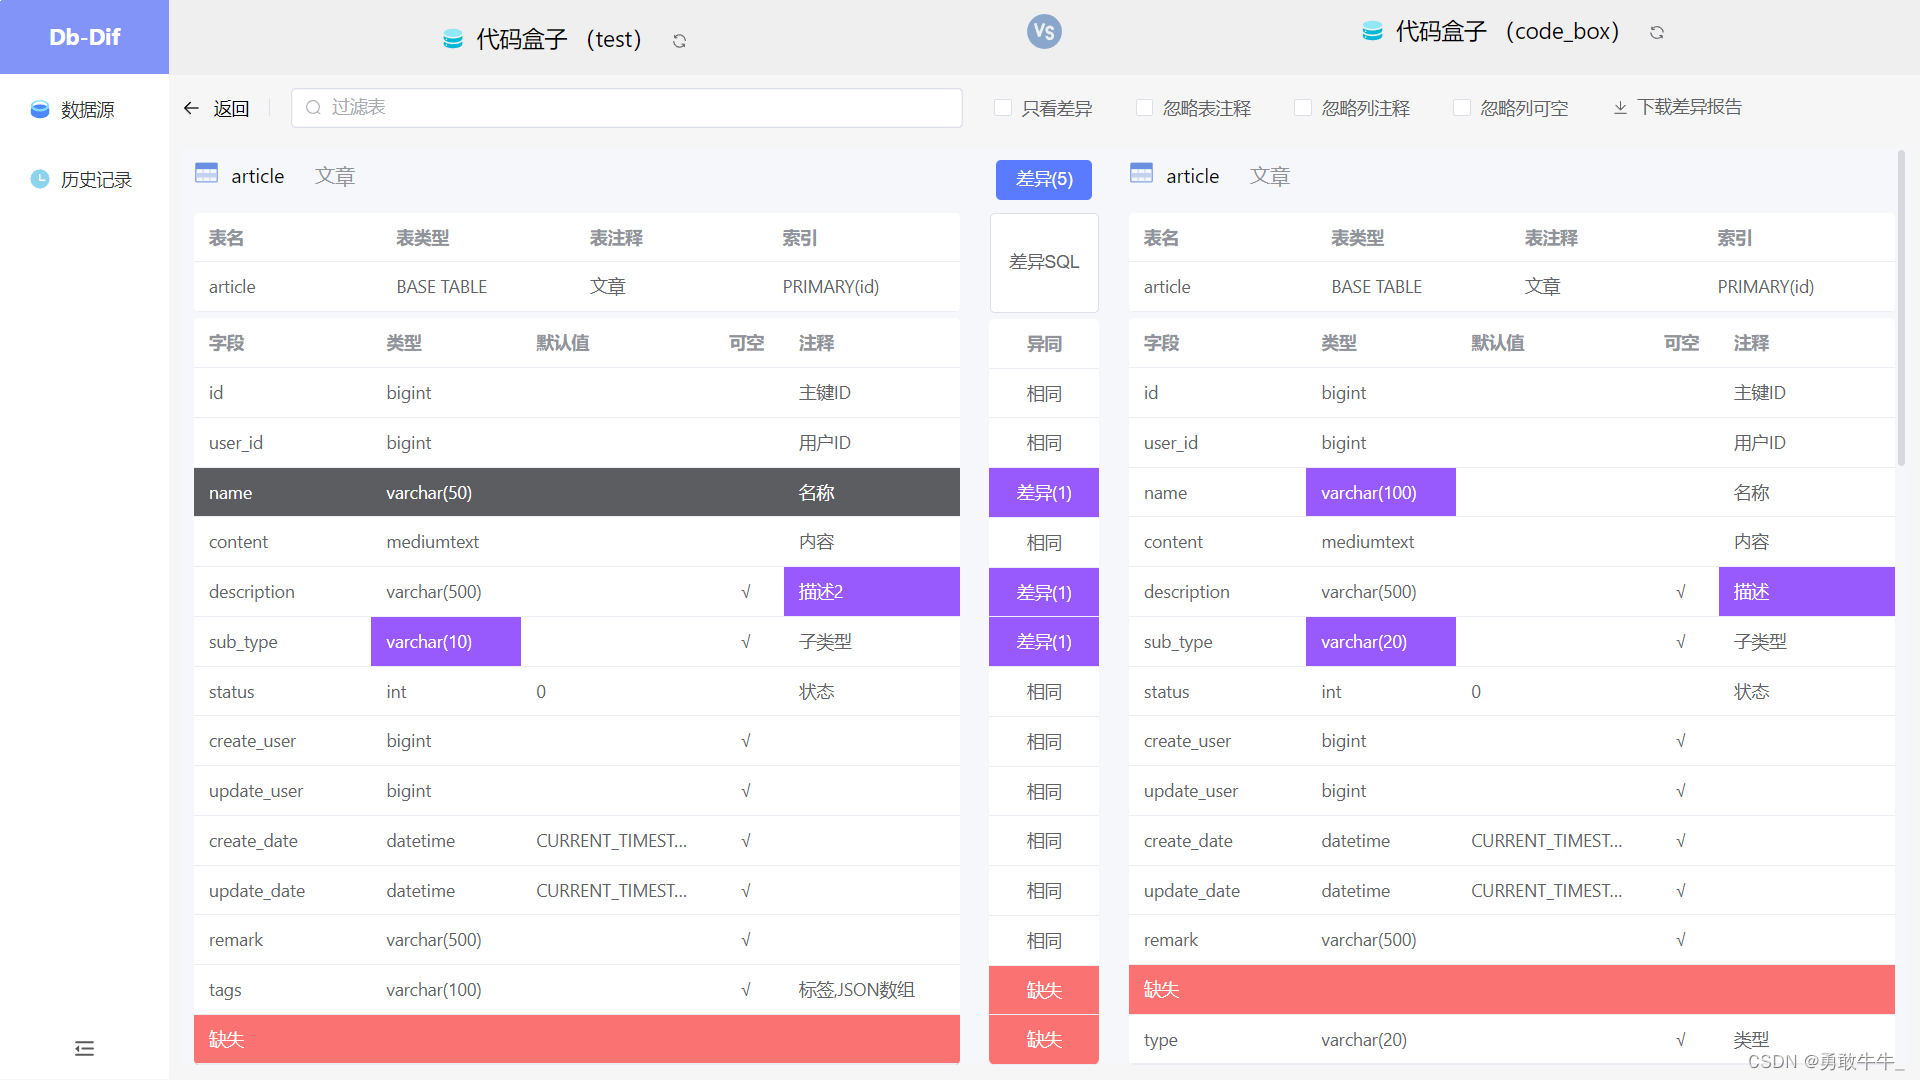The width and height of the screenshot is (1920, 1080).
Task: Click the collapse sidebar menu icon
Action: [x=84, y=1048]
